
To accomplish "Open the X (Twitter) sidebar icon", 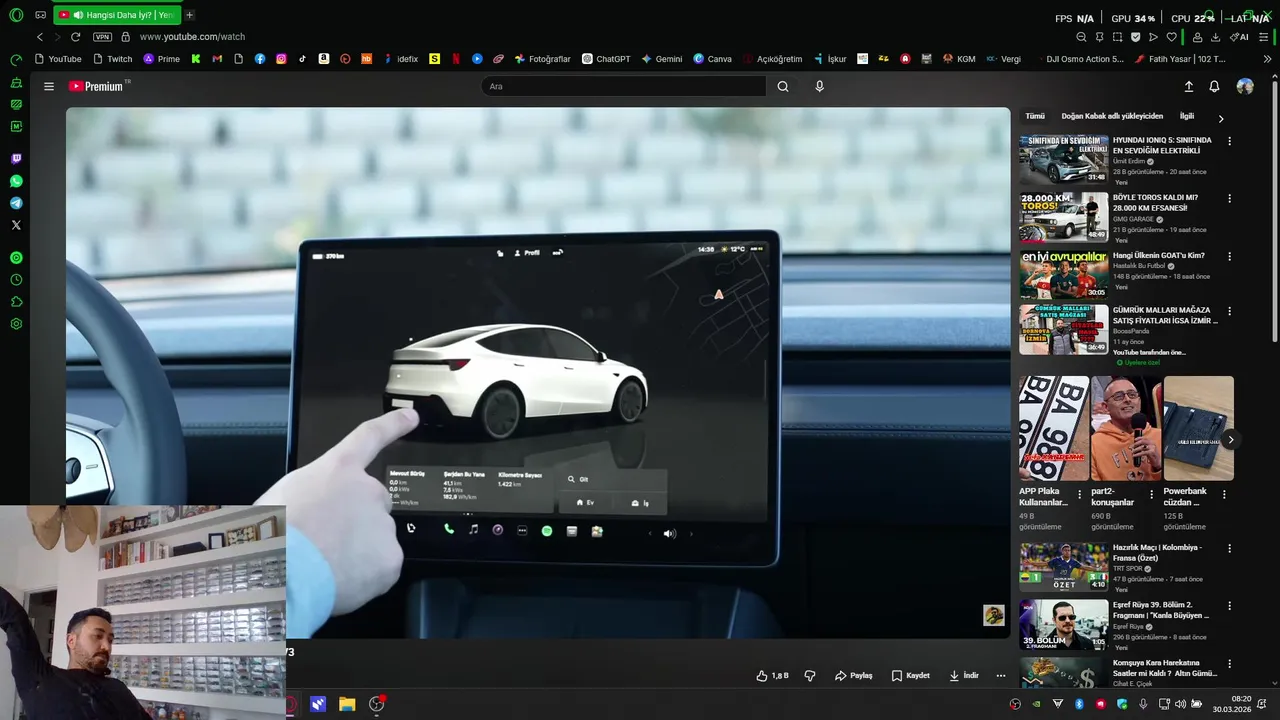I will (x=16, y=225).
